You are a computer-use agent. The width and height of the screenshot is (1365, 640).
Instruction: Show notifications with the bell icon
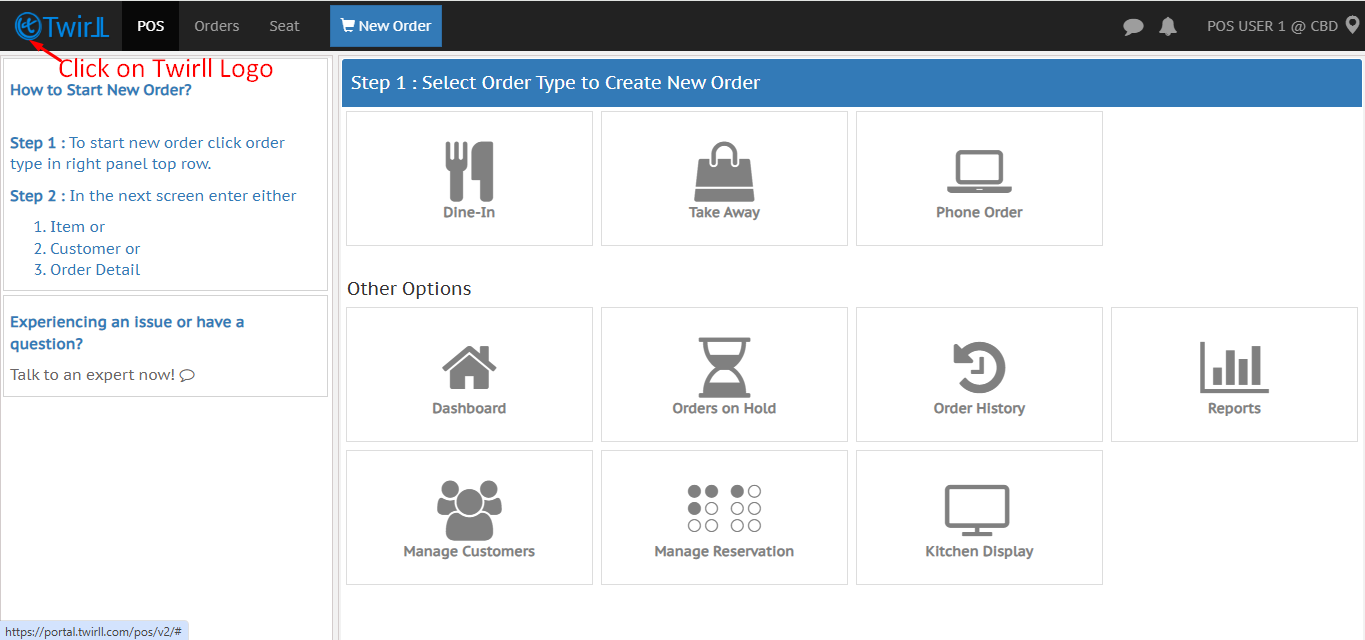[x=1167, y=27]
